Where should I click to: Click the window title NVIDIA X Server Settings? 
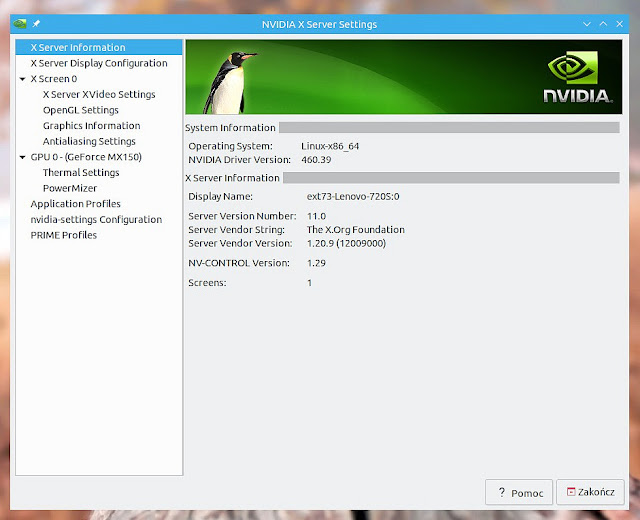point(320,24)
